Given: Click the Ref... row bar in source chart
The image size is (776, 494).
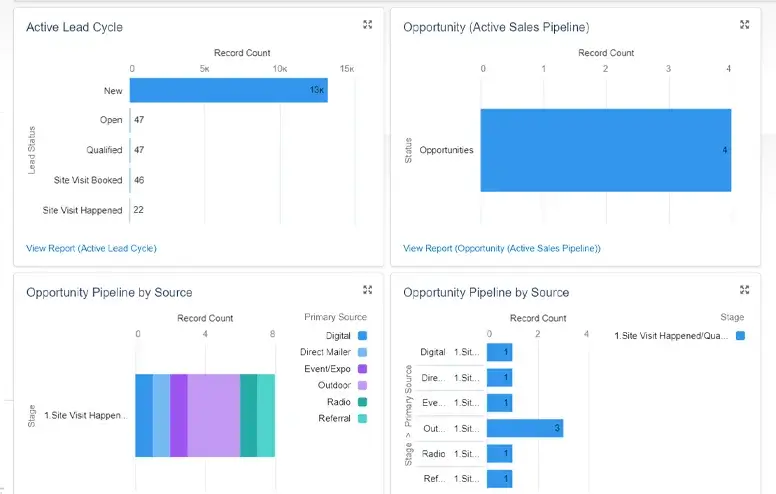Looking at the screenshot, I should pos(499,479).
